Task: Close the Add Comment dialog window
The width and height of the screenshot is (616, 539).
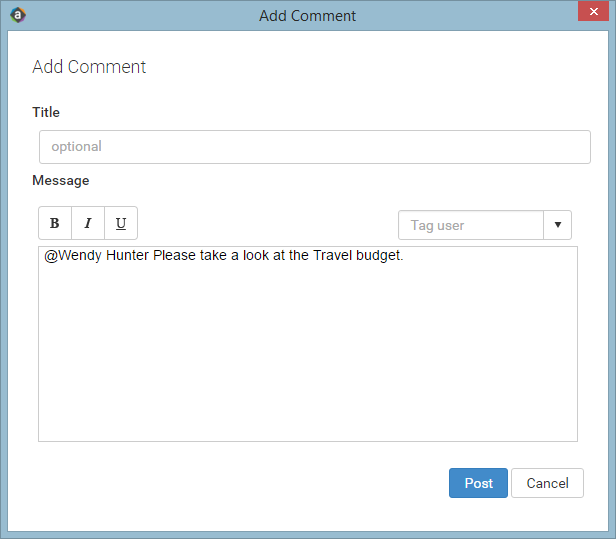Action: 594,11
